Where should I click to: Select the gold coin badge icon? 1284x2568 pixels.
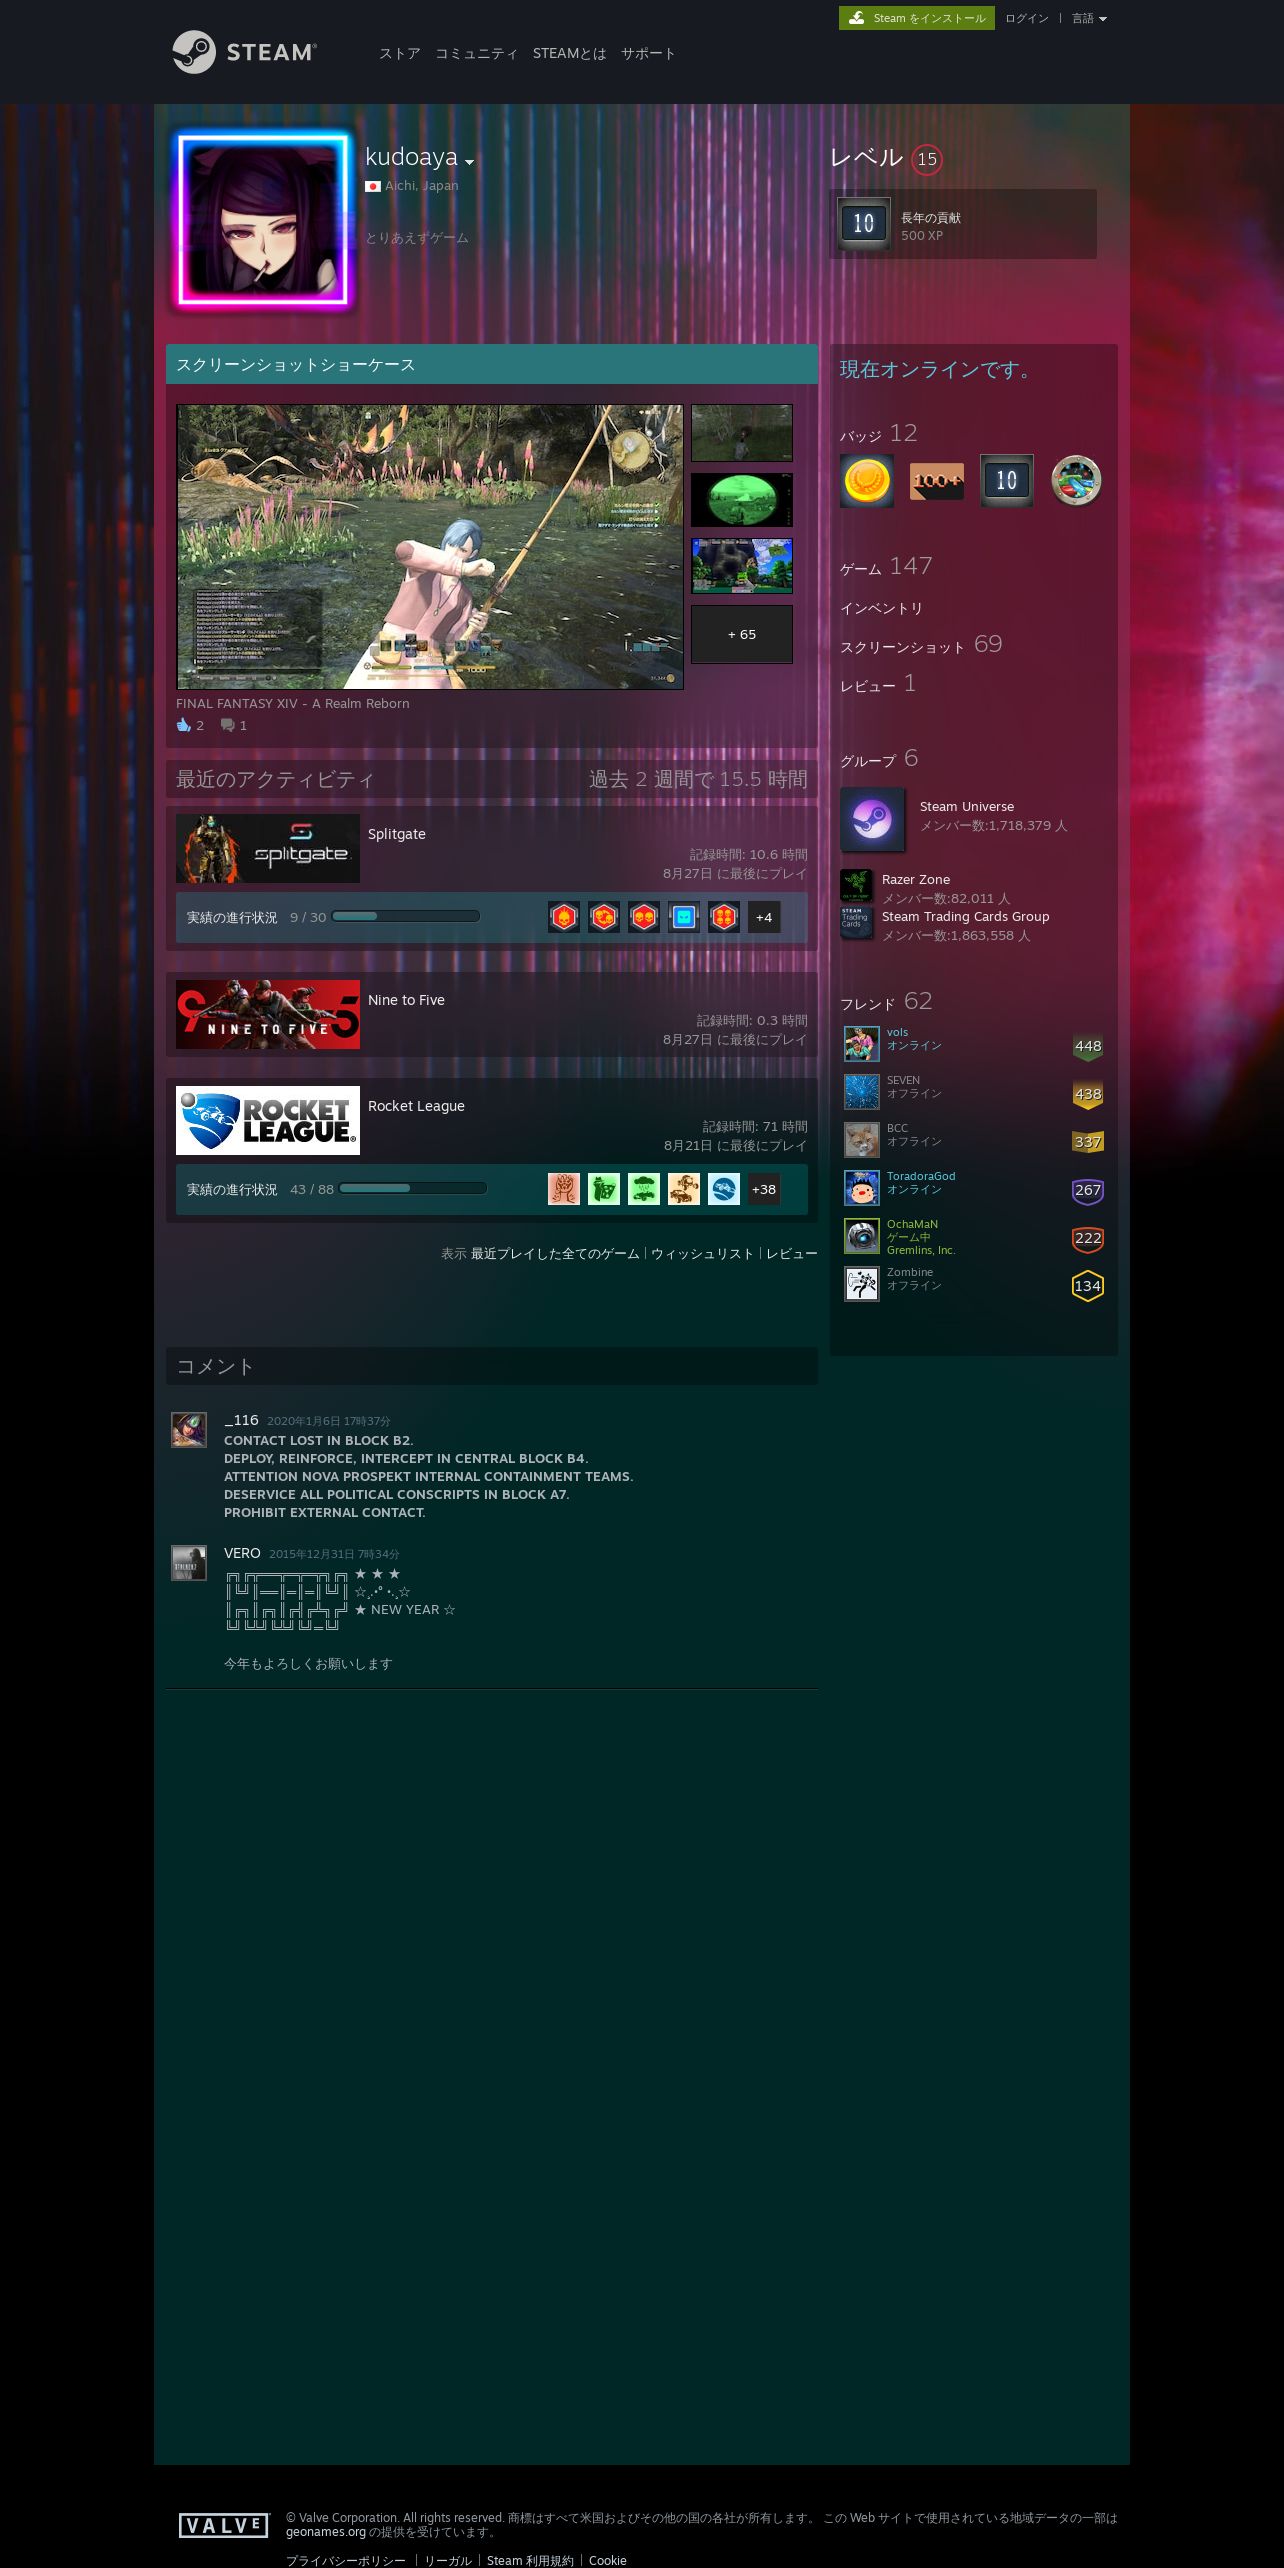(x=866, y=481)
